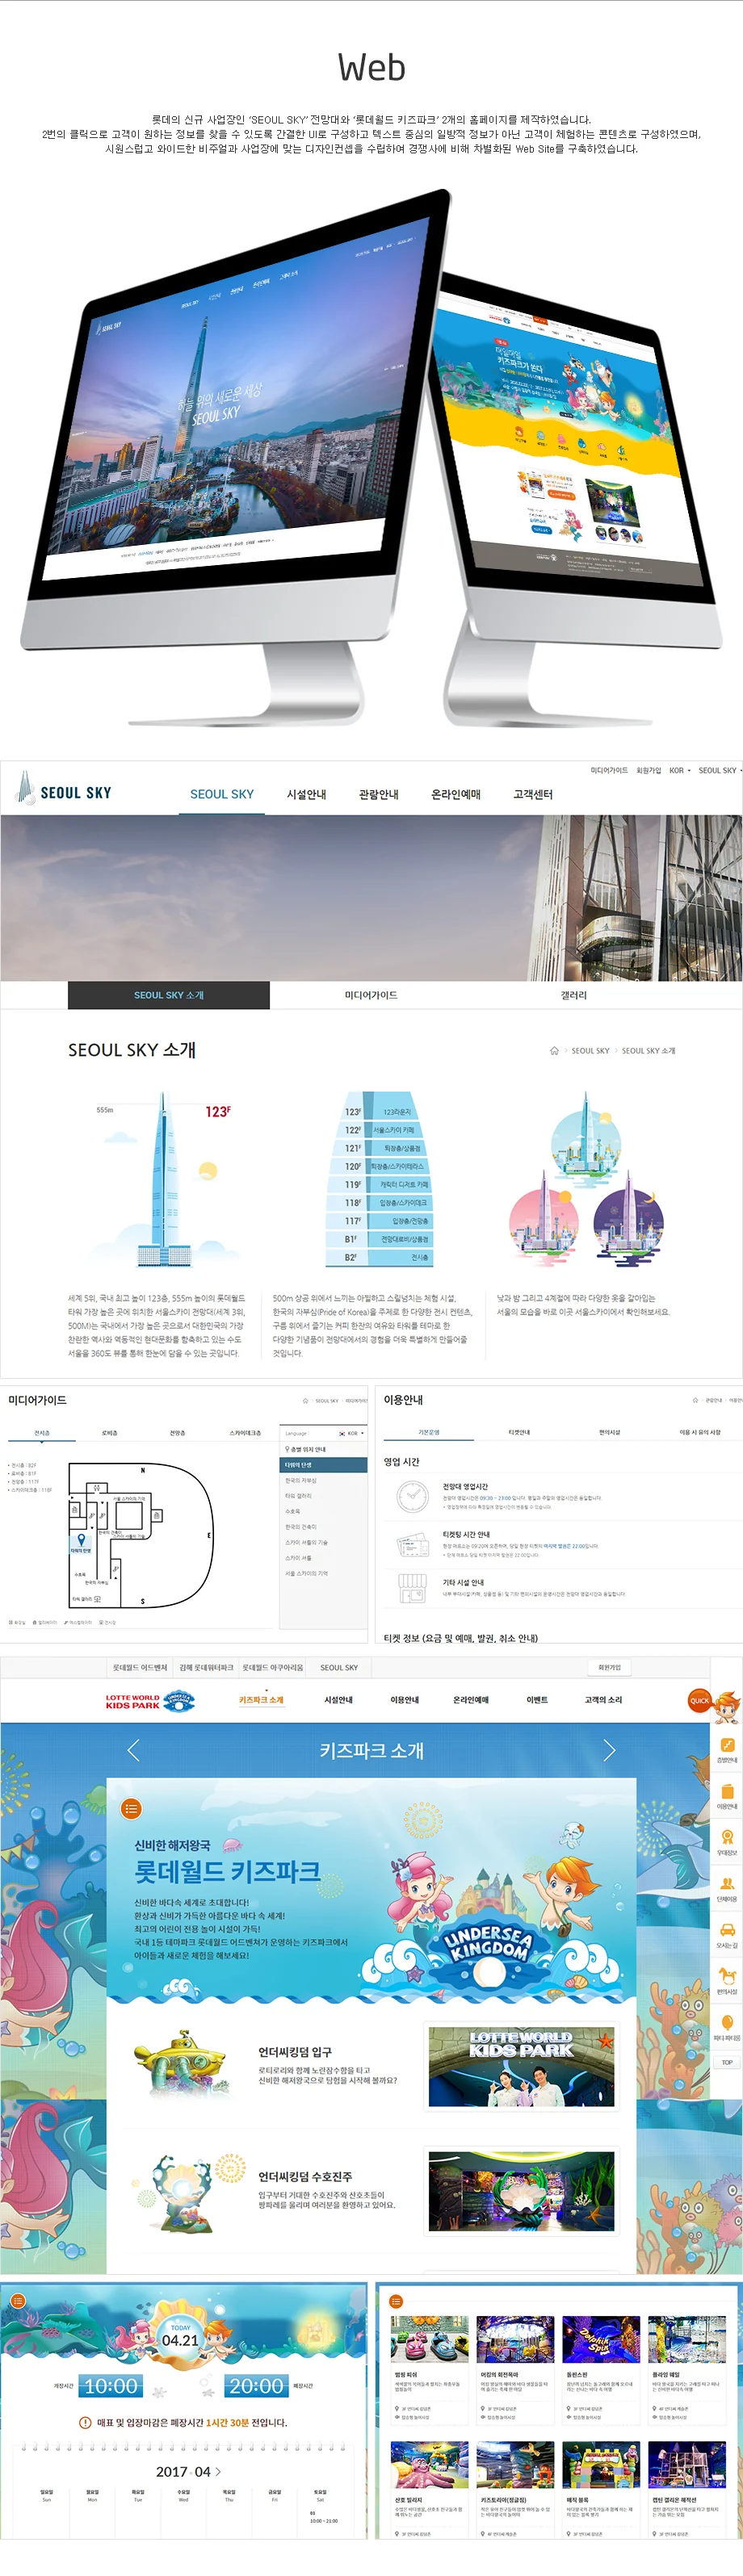Click the 미디어가이드 top utility link
743x2576 pixels.
click(x=609, y=770)
